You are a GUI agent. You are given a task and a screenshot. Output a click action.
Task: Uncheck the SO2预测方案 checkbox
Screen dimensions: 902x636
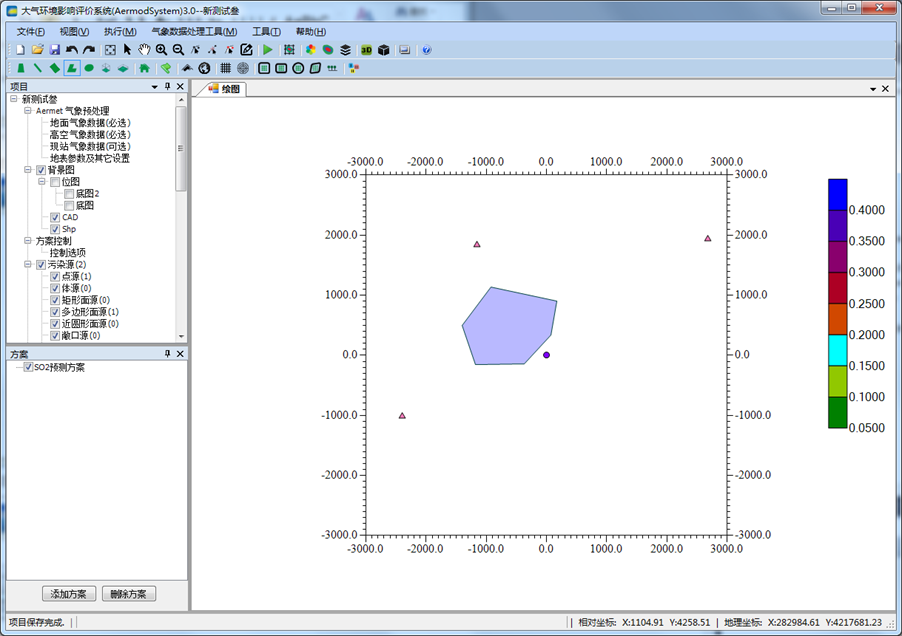(x=28, y=367)
